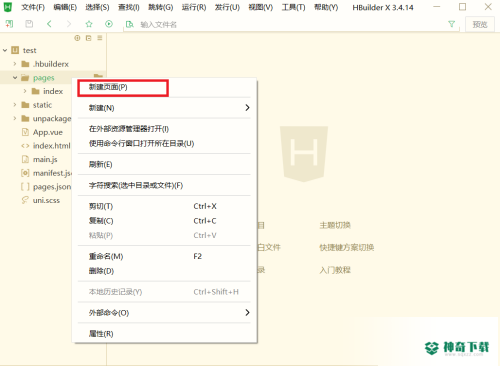Open the 视图(V) menu
500x366 pixels.
pyautogui.click(x=261, y=7)
